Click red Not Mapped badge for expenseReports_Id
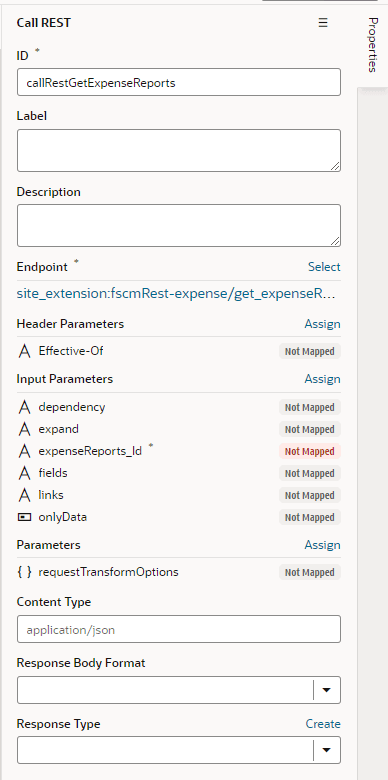The image size is (388, 780). 309,451
